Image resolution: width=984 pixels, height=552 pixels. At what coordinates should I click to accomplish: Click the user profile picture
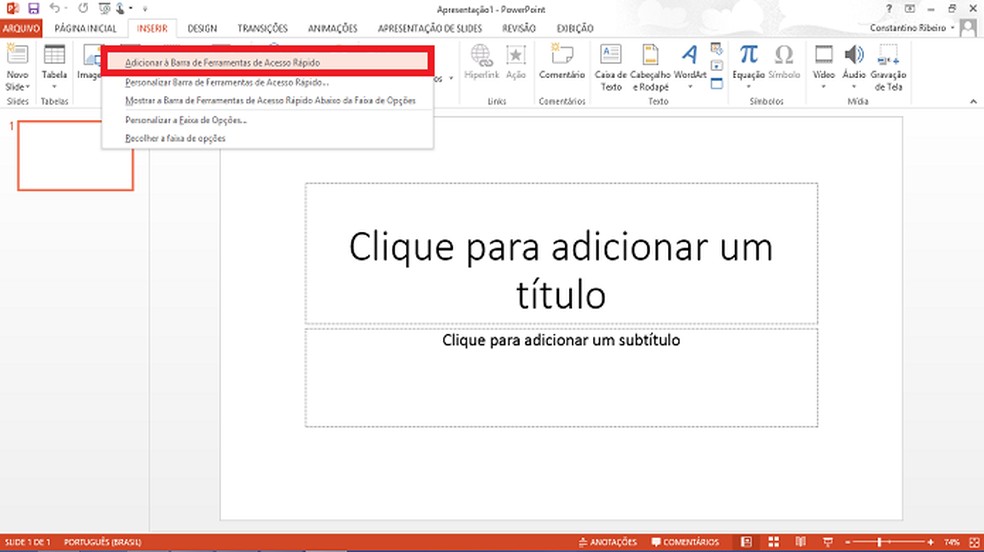click(969, 28)
